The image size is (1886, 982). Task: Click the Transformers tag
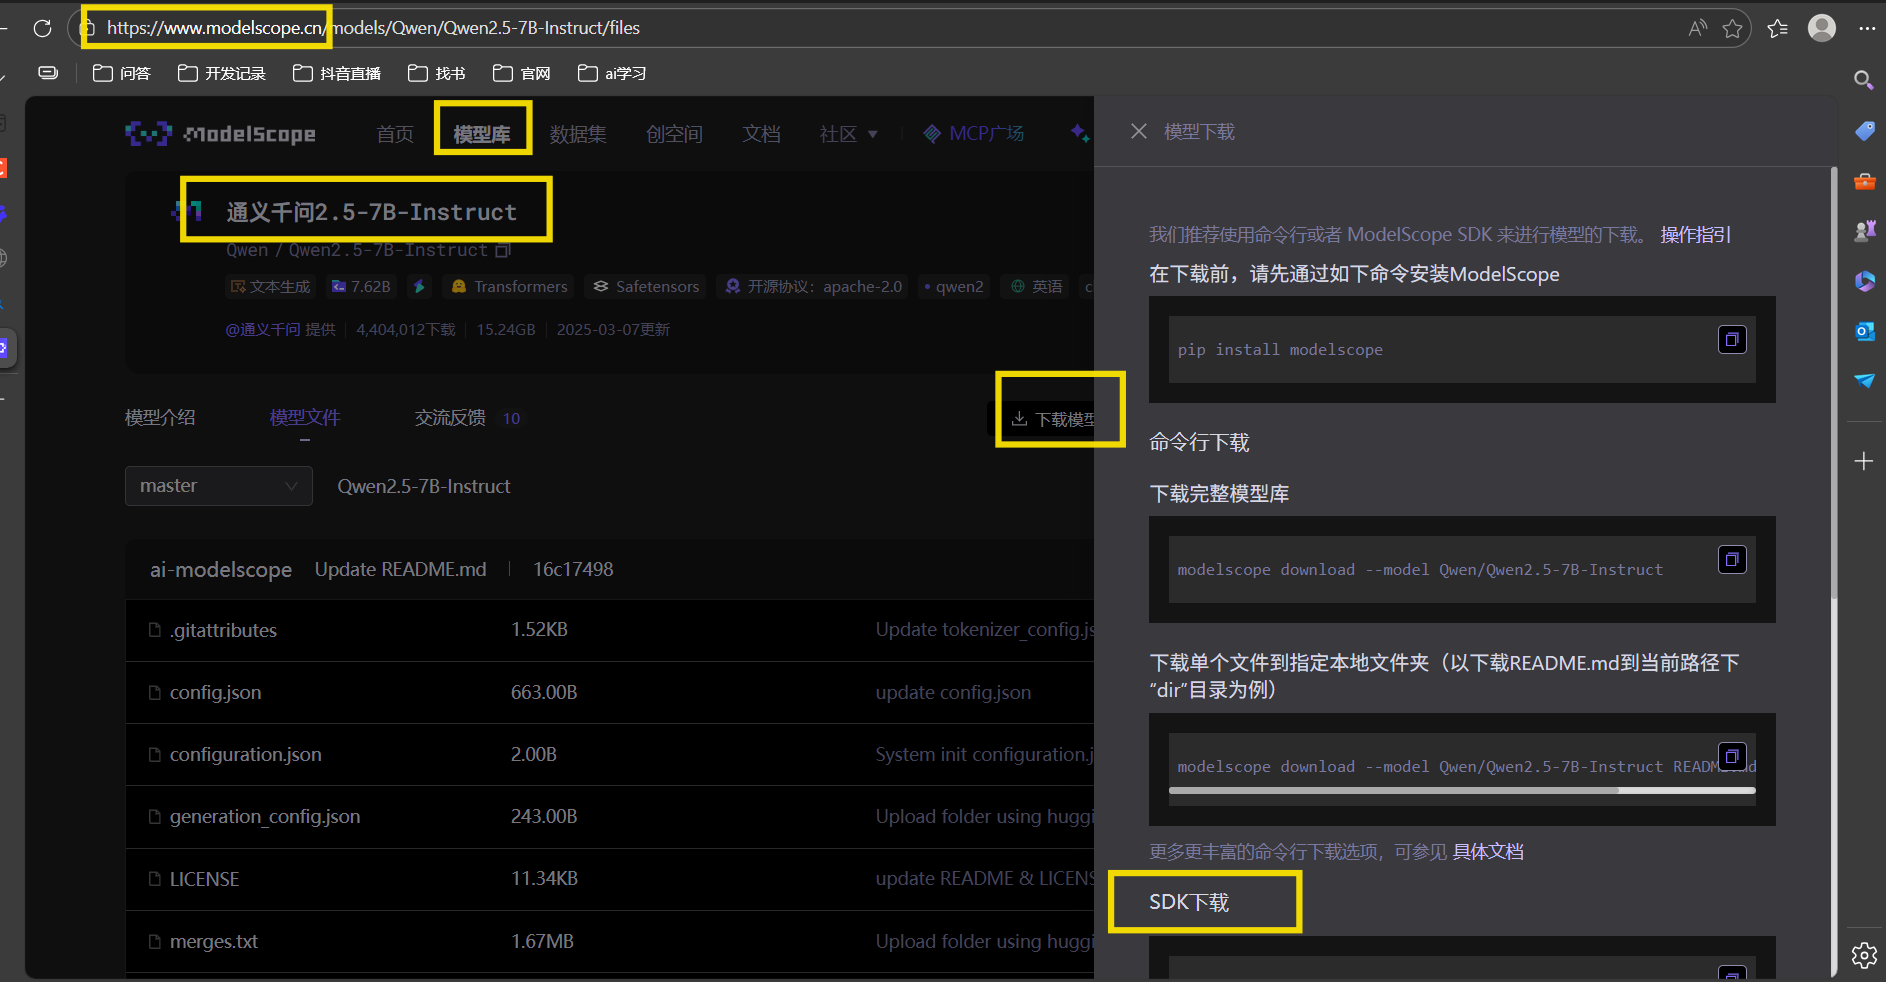tap(509, 287)
